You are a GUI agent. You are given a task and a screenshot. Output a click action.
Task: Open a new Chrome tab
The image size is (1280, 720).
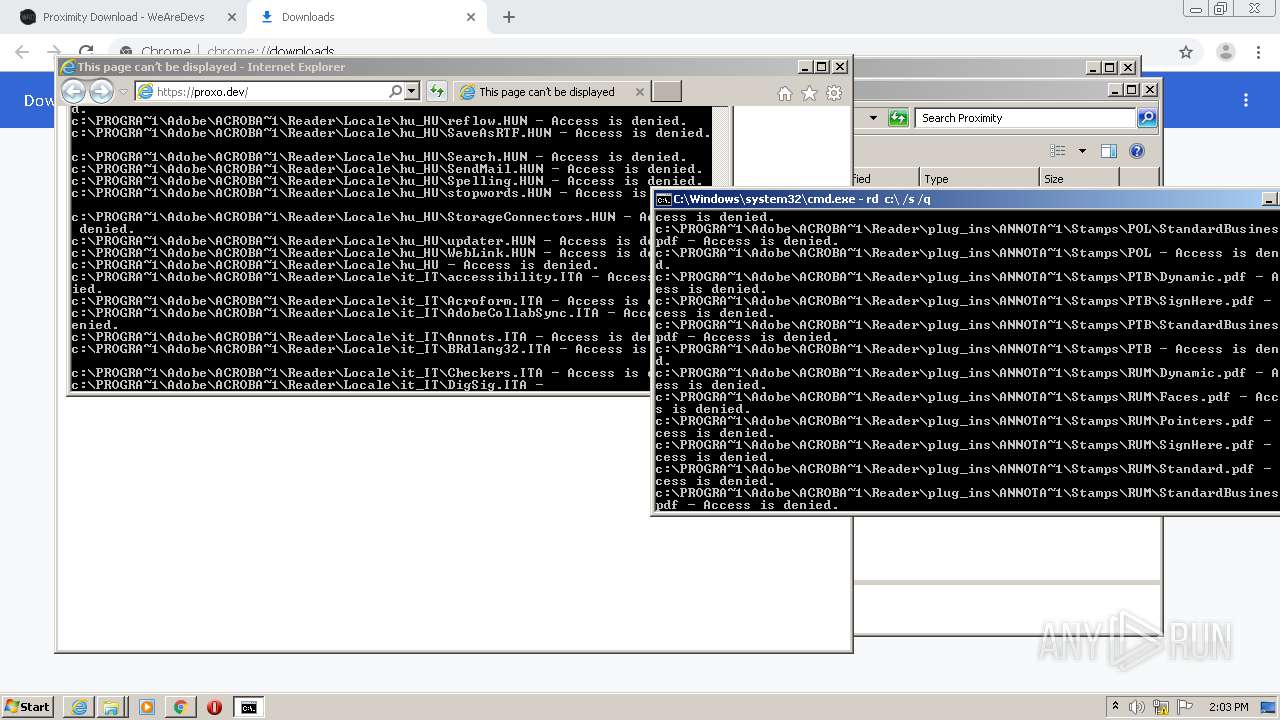point(509,17)
